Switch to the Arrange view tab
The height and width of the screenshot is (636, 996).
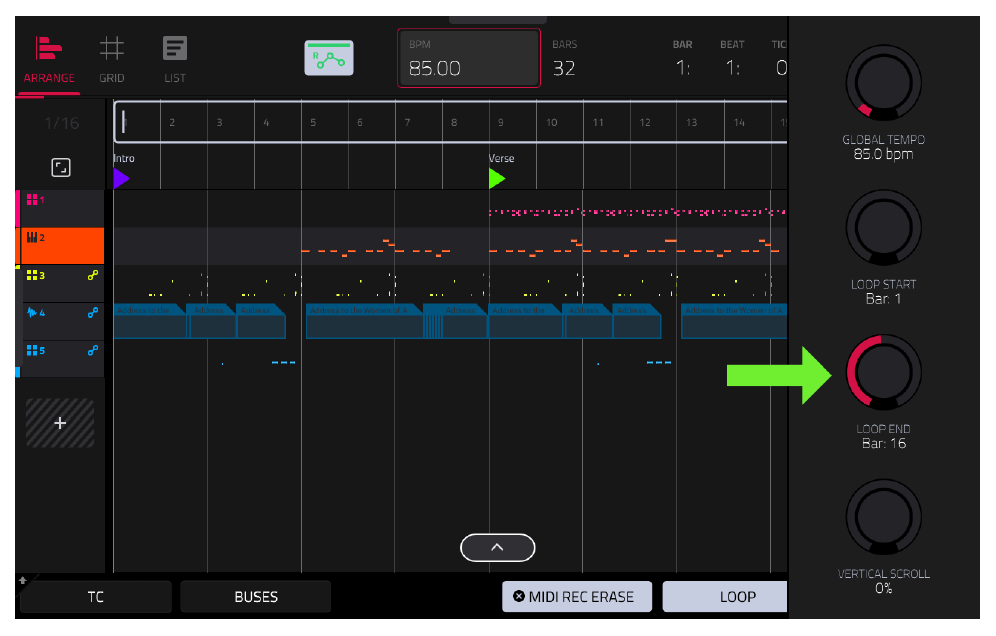[x=49, y=61]
